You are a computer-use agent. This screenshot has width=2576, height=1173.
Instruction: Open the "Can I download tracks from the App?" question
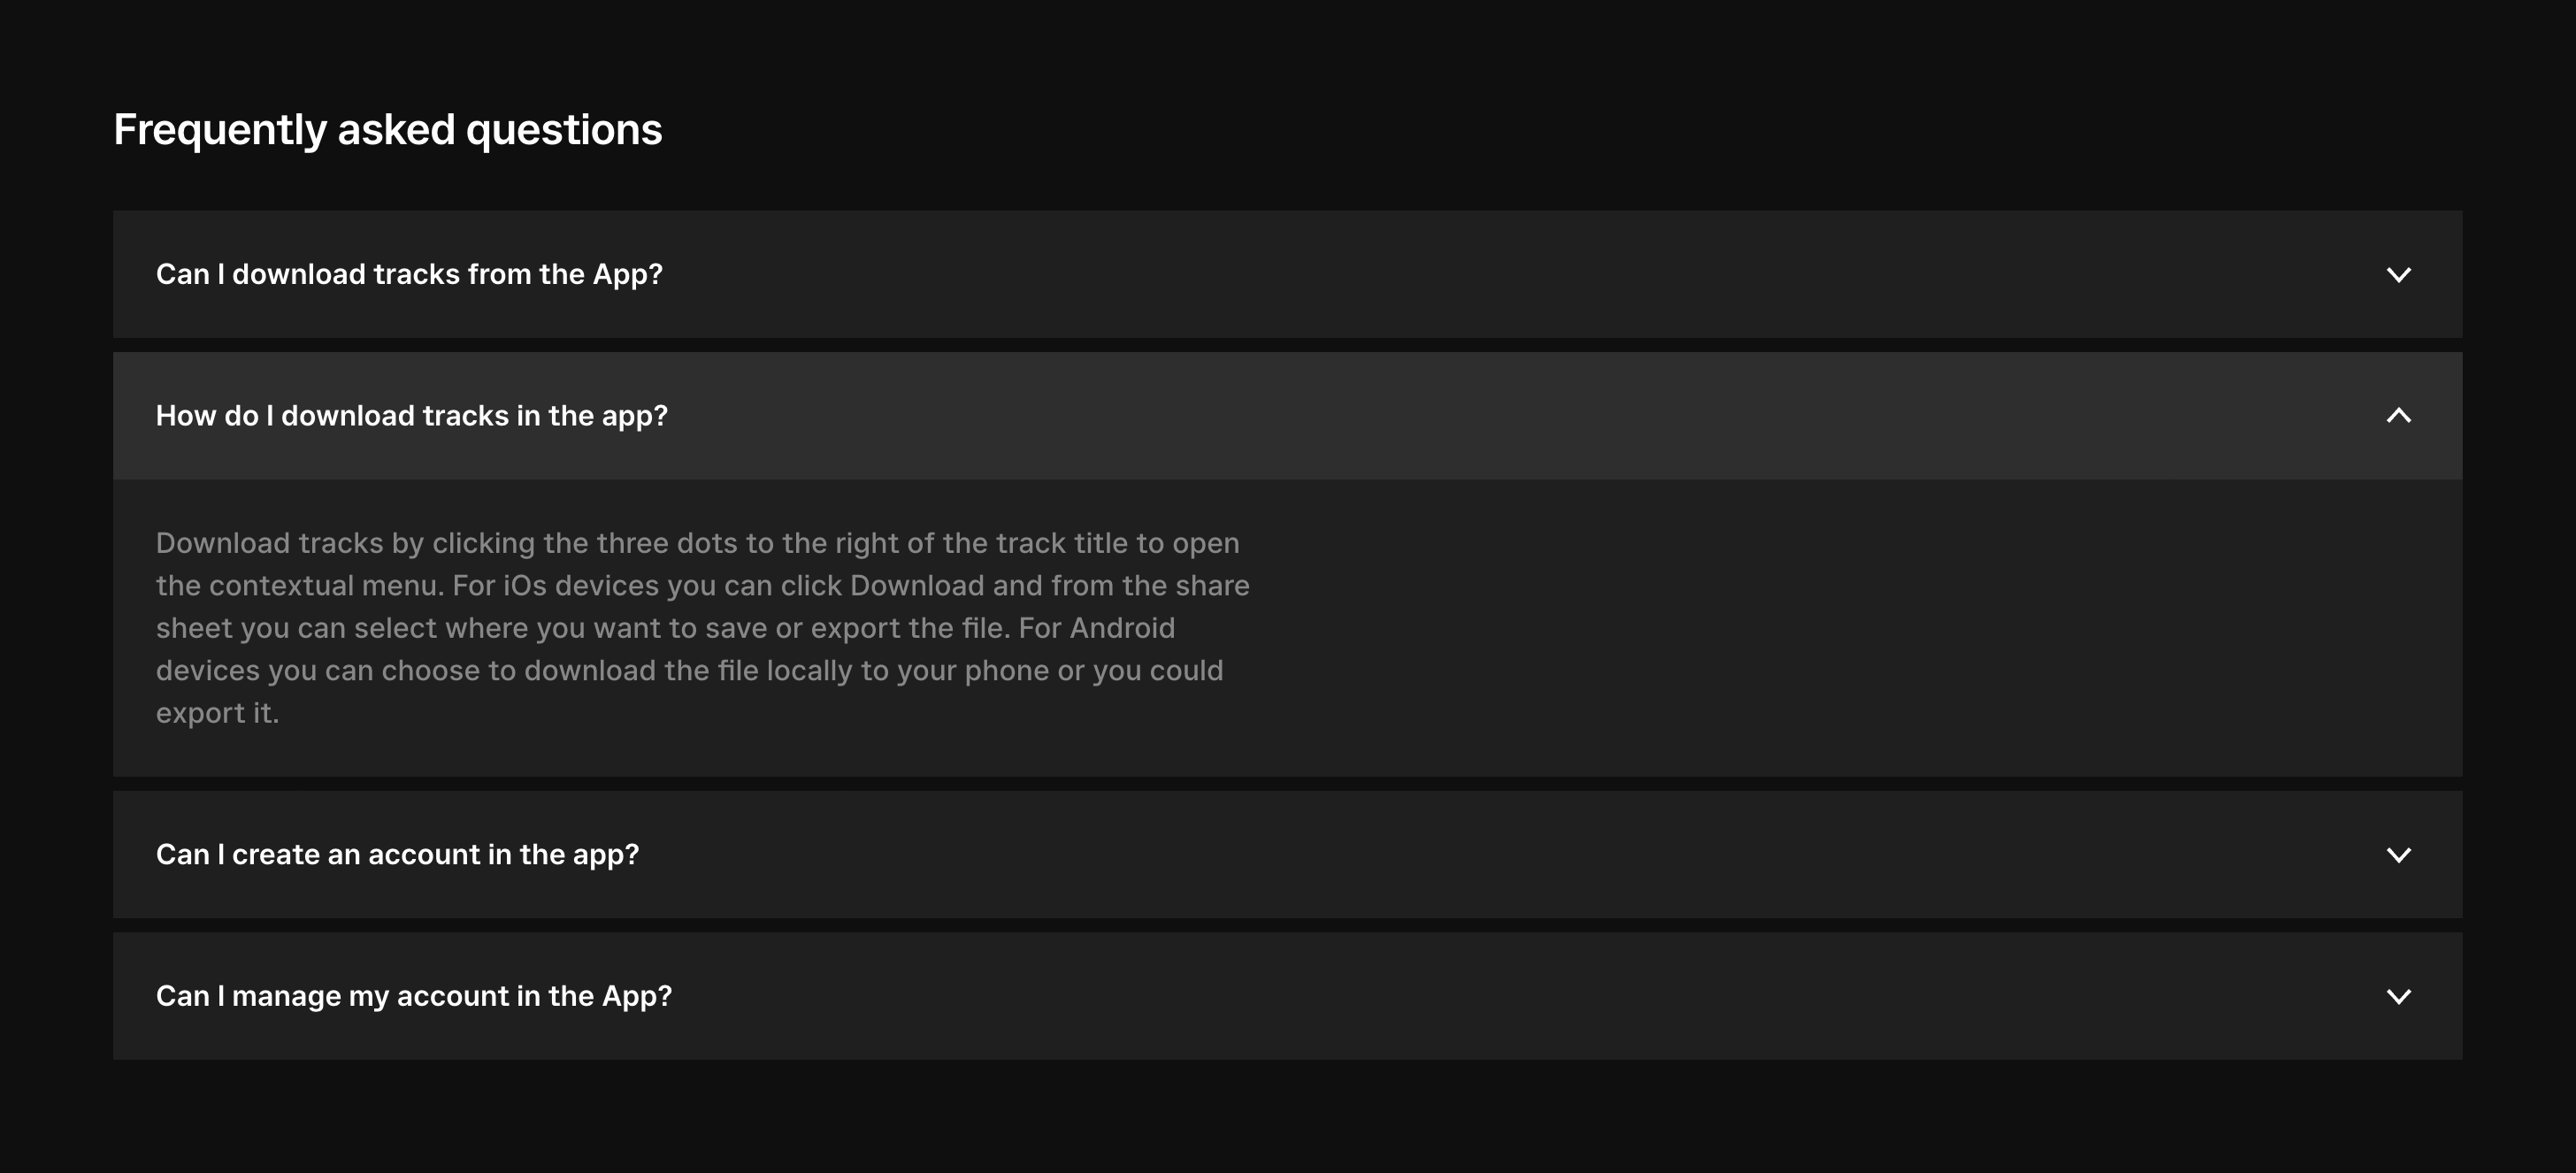coord(409,275)
